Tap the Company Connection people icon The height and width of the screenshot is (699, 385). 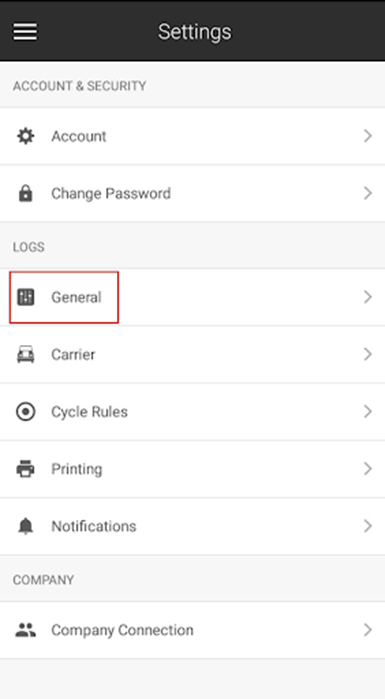point(25,629)
